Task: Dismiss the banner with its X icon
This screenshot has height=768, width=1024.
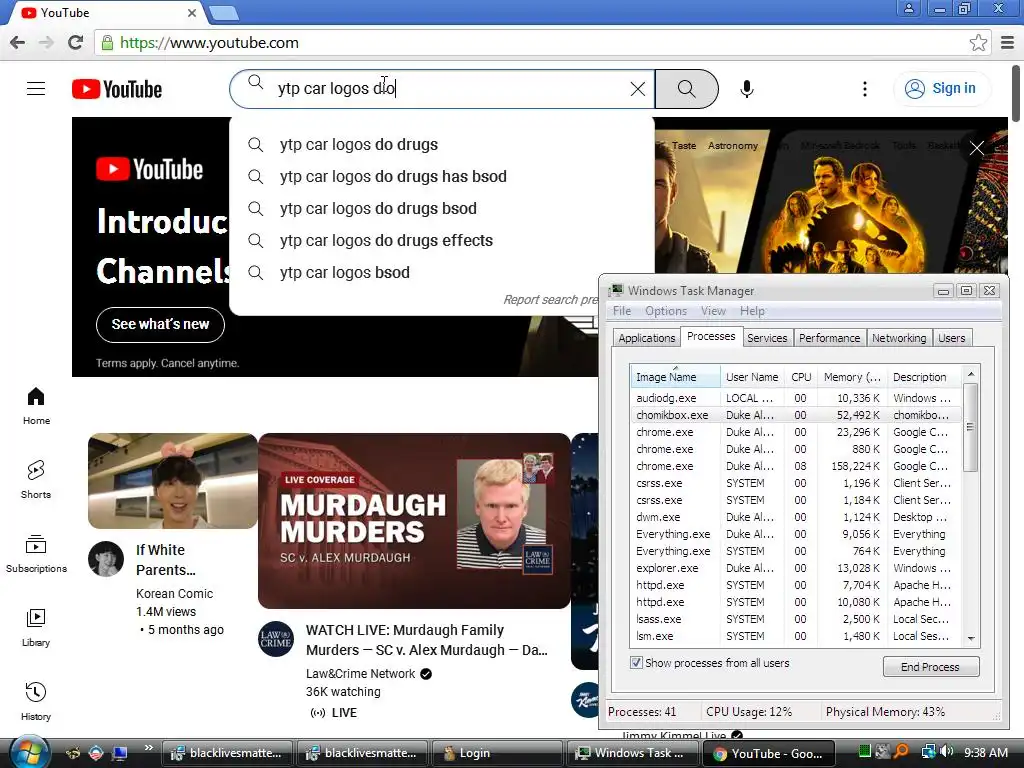Action: [x=976, y=148]
